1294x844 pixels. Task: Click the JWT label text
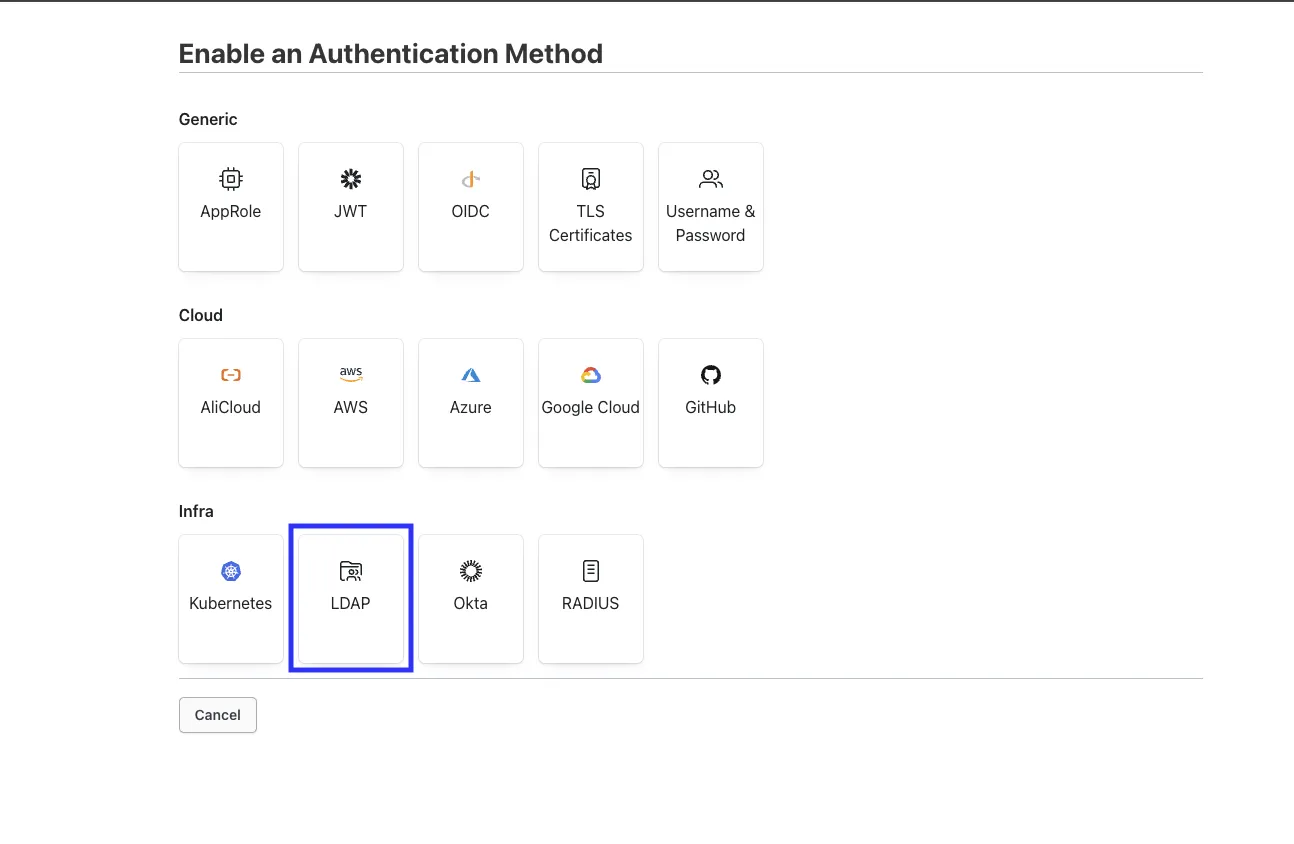pyautogui.click(x=351, y=211)
